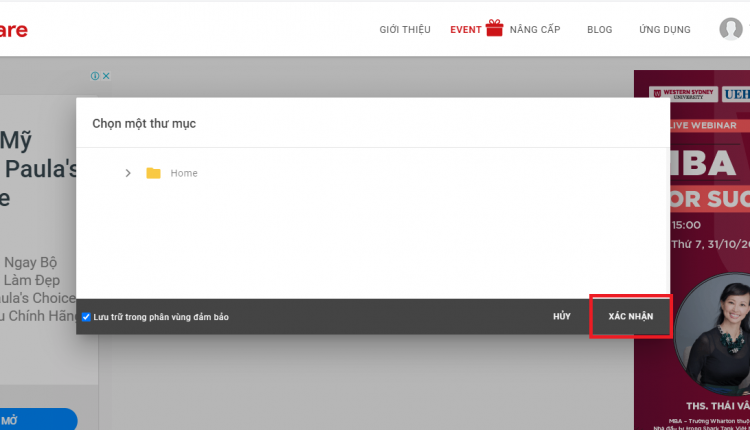Uncheck Lưu trữ trong phân vùng đảm bảo
This screenshot has height=430, width=750.
click(x=86, y=317)
